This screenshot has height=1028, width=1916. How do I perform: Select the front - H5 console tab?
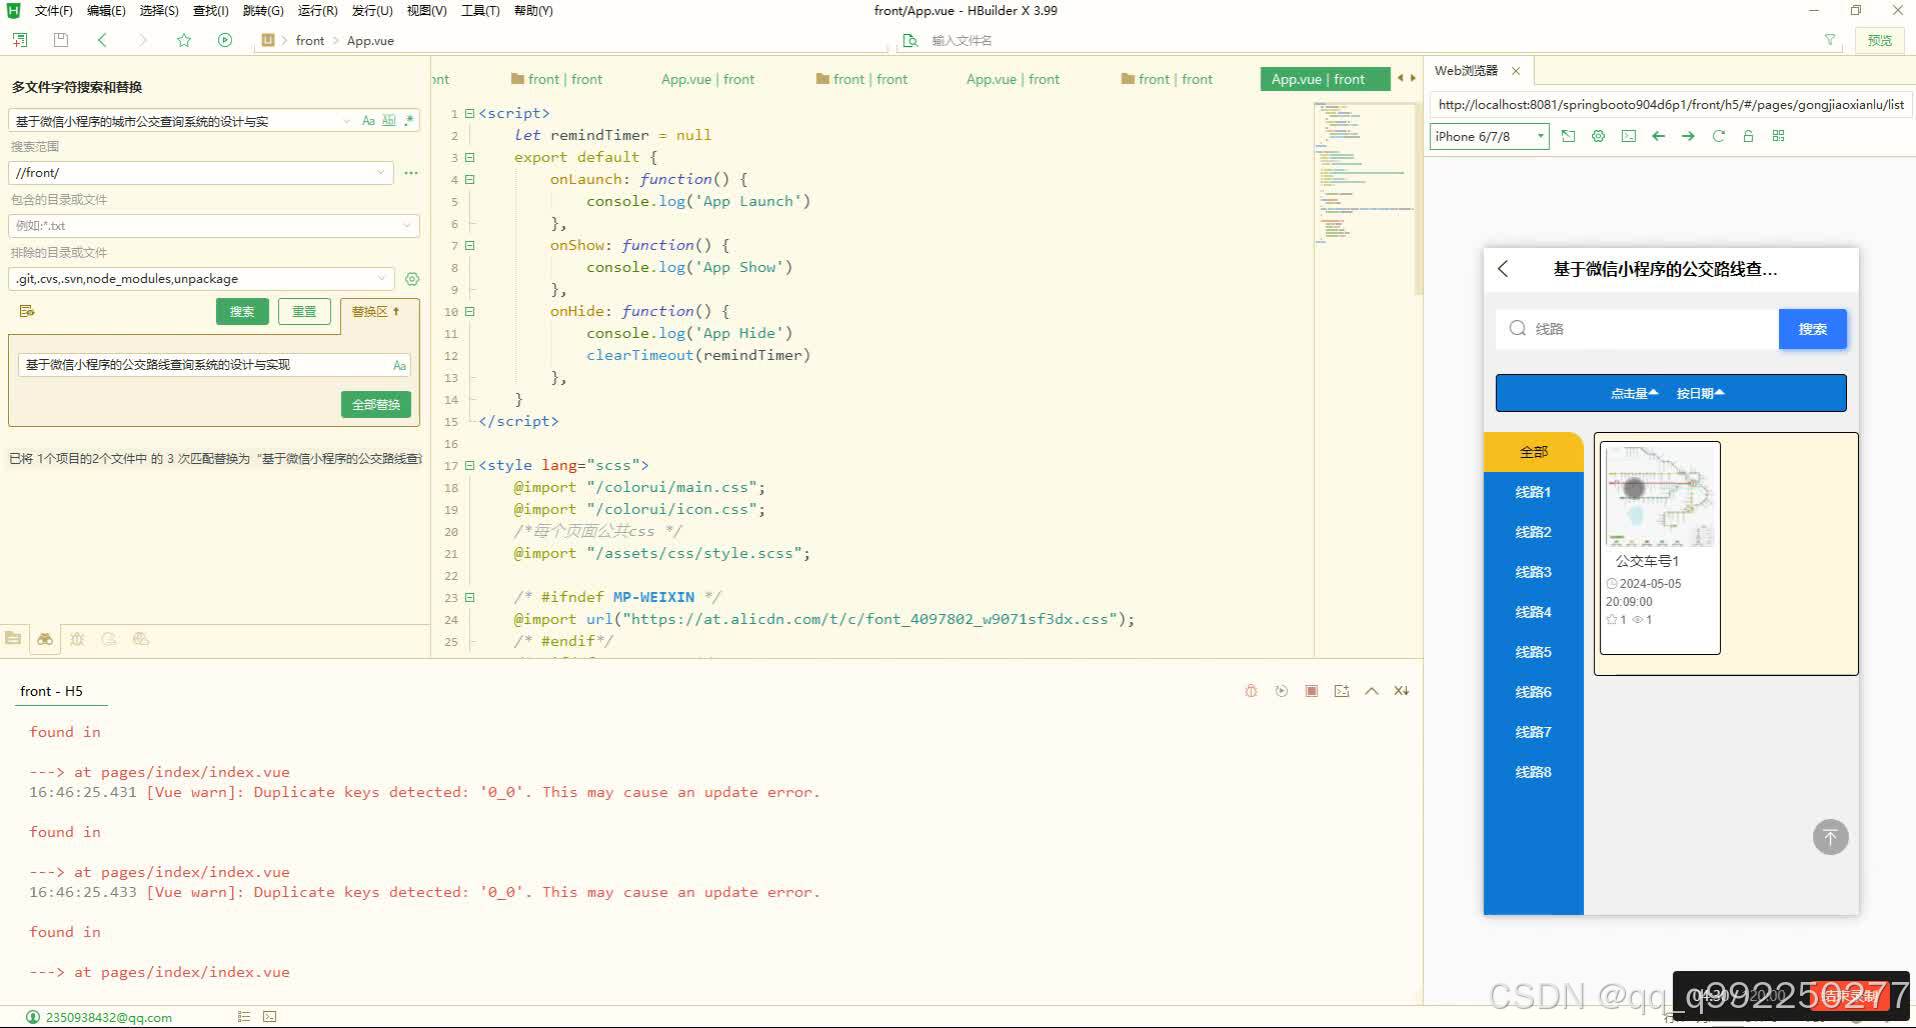tap(51, 691)
